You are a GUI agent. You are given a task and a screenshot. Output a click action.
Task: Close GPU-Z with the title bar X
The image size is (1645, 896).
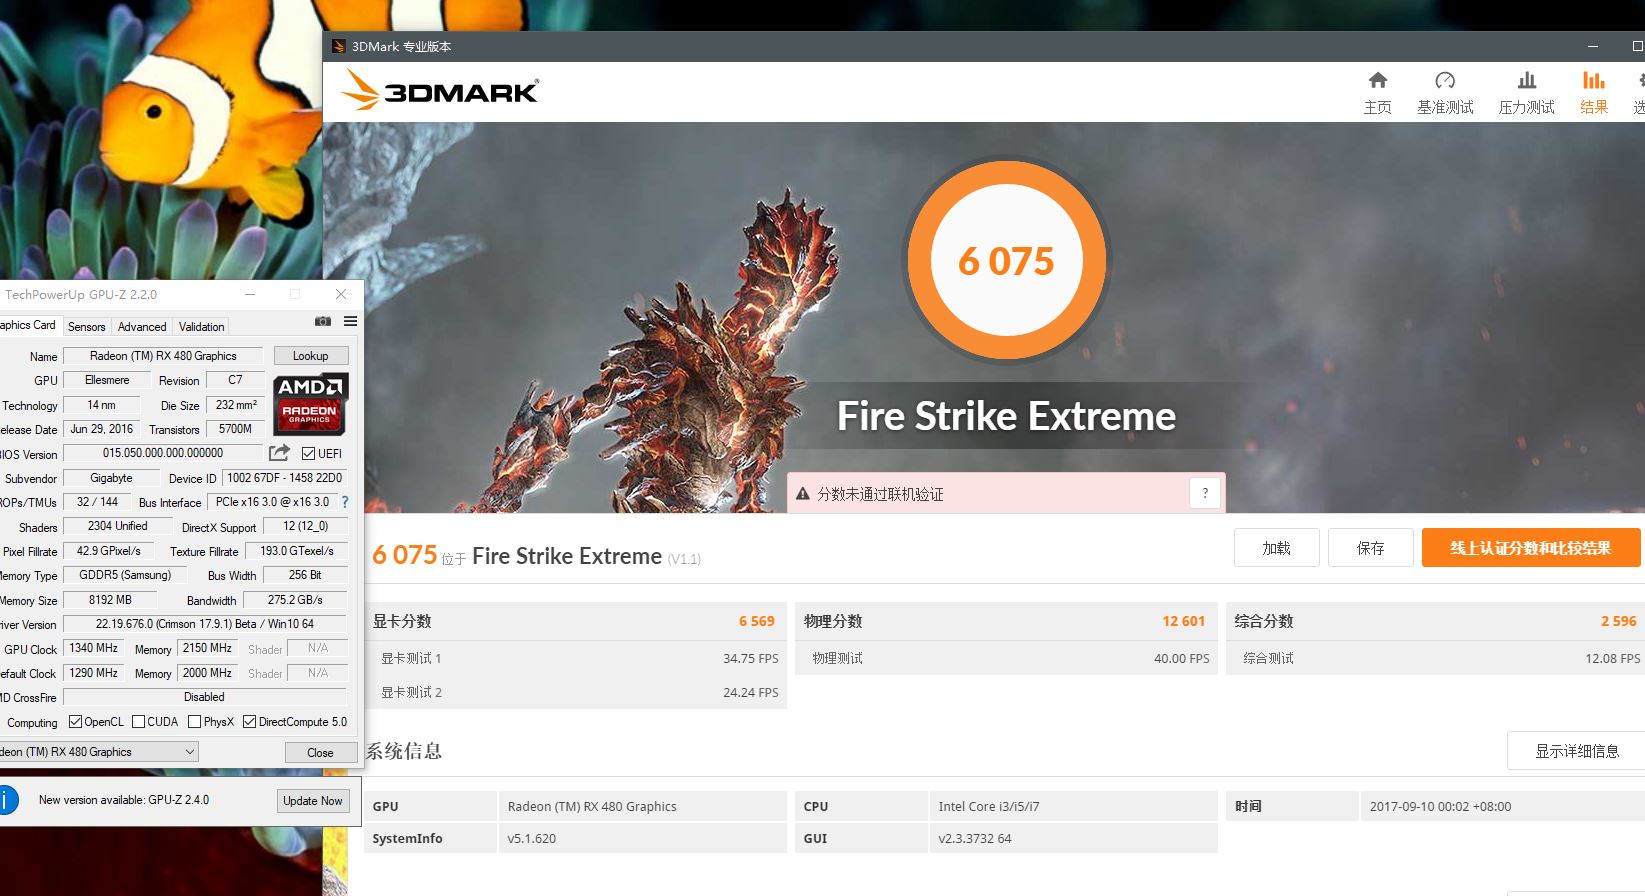pyautogui.click(x=341, y=294)
